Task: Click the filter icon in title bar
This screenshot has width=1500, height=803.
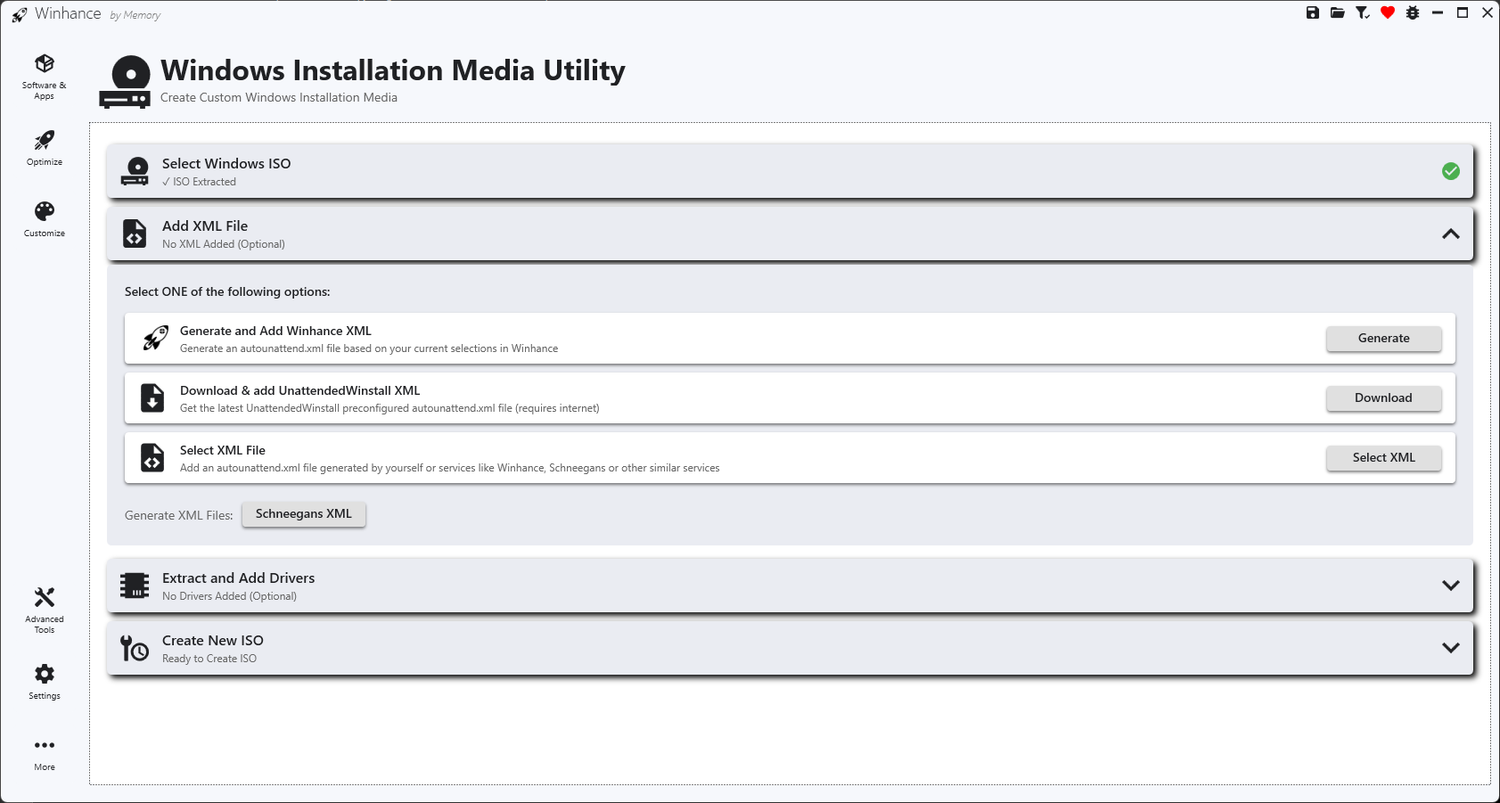Action: point(1362,13)
